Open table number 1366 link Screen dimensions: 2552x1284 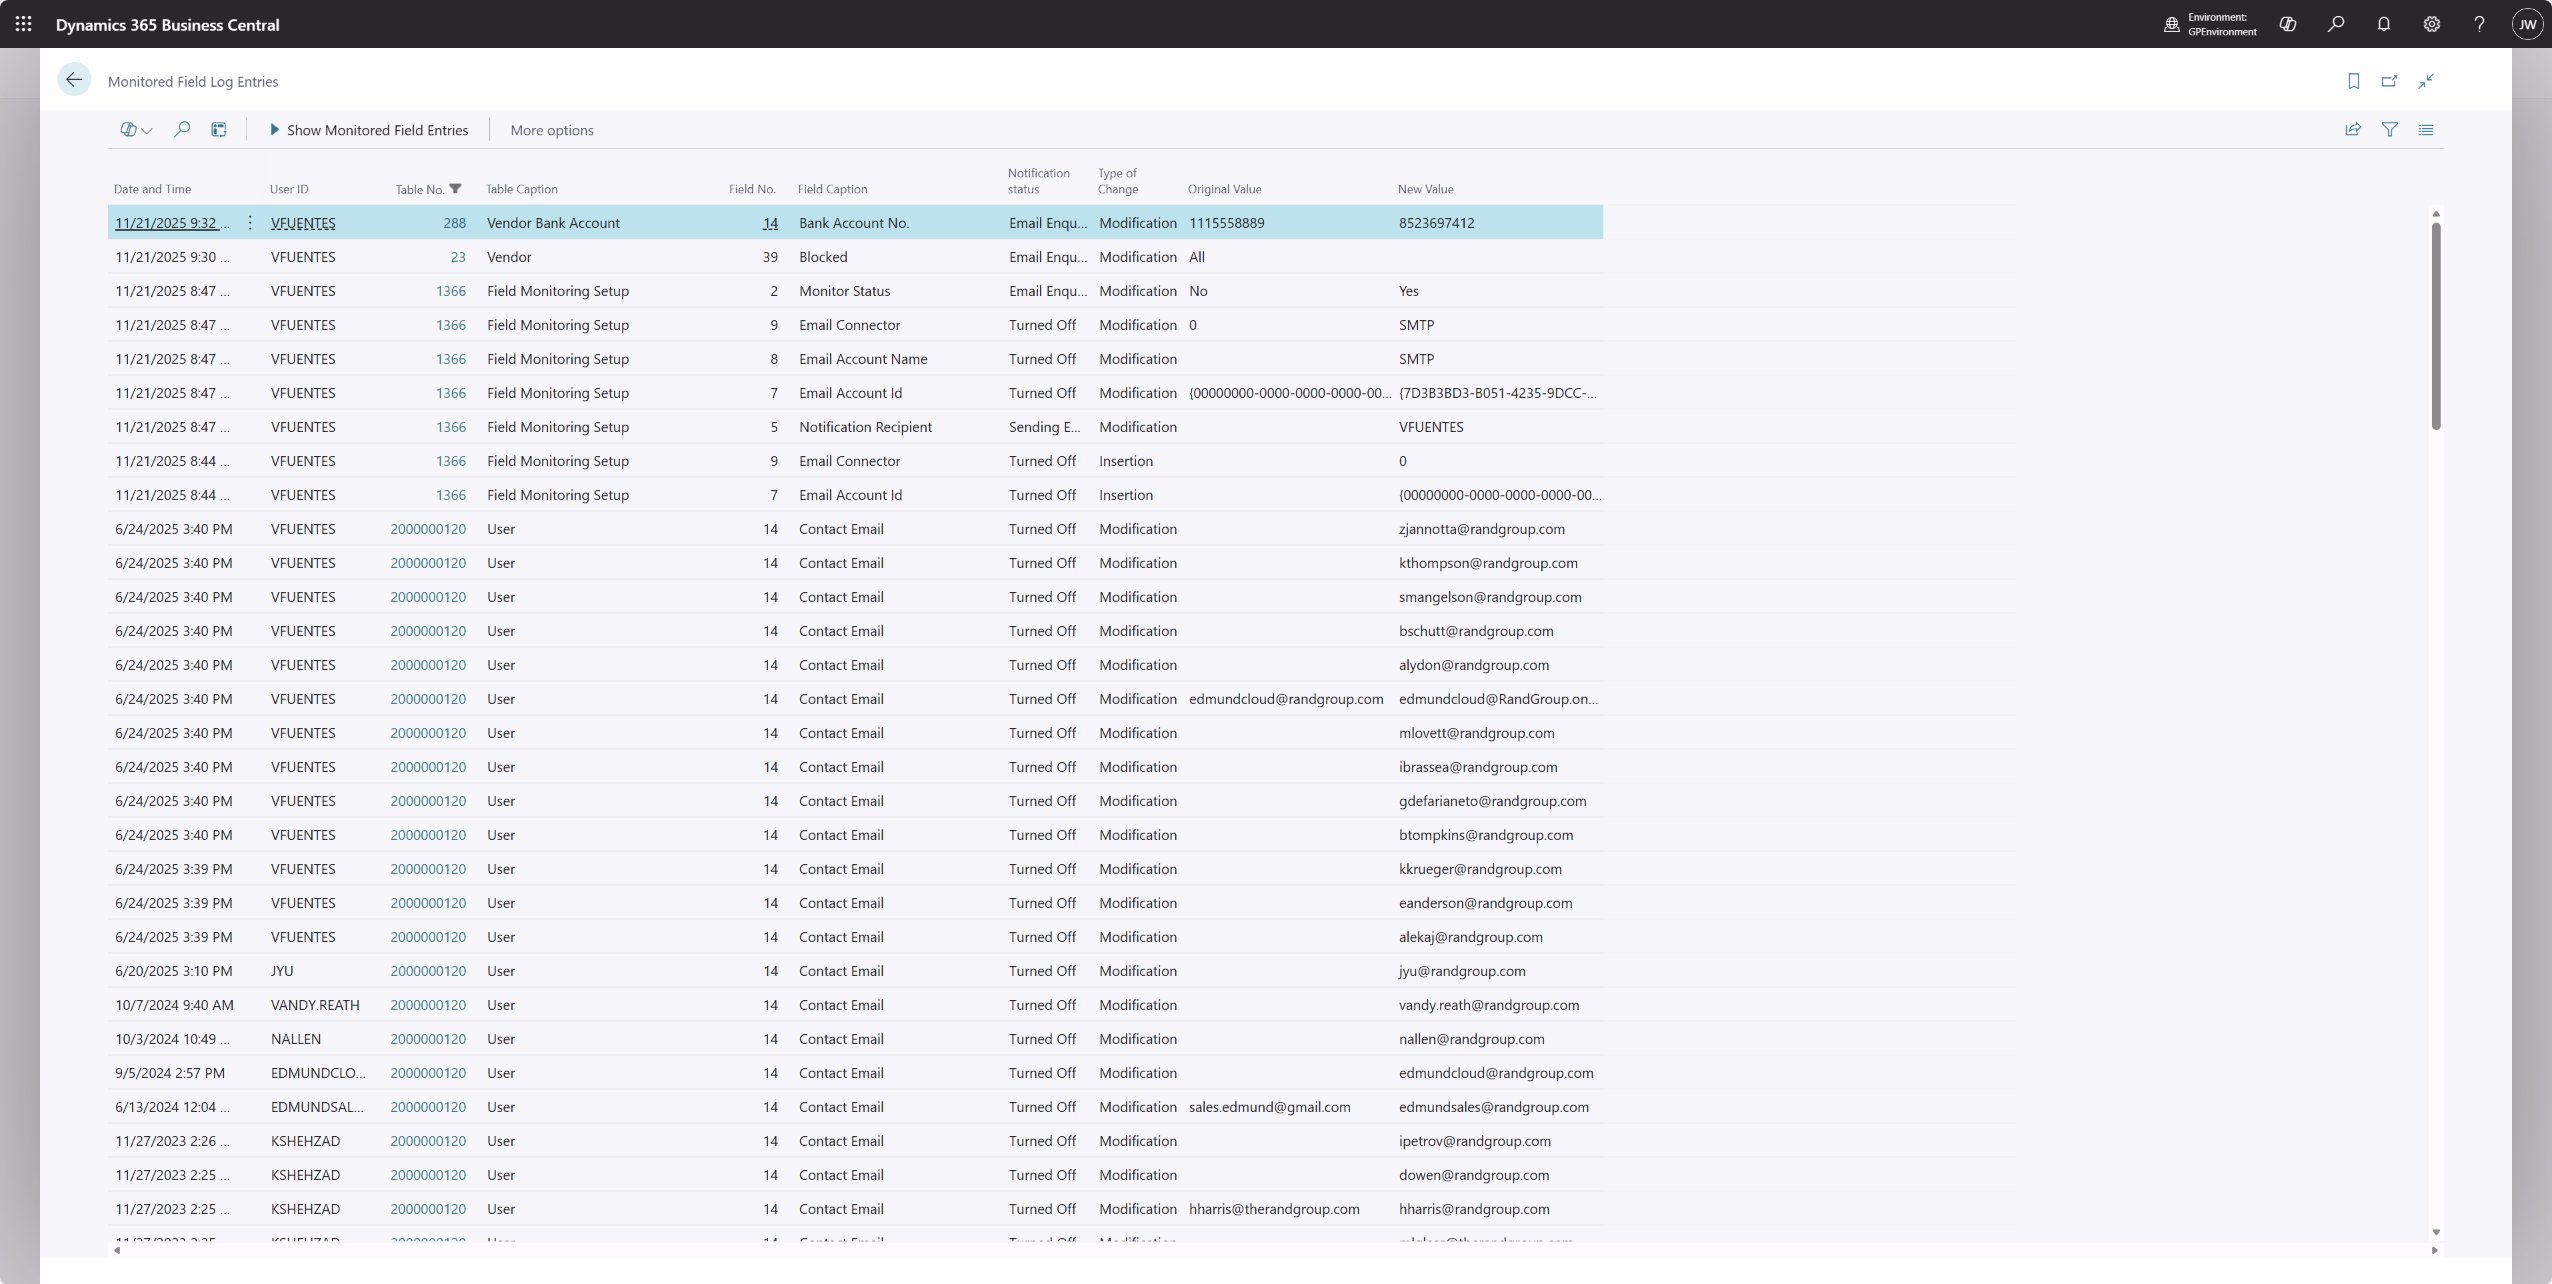(x=450, y=291)
